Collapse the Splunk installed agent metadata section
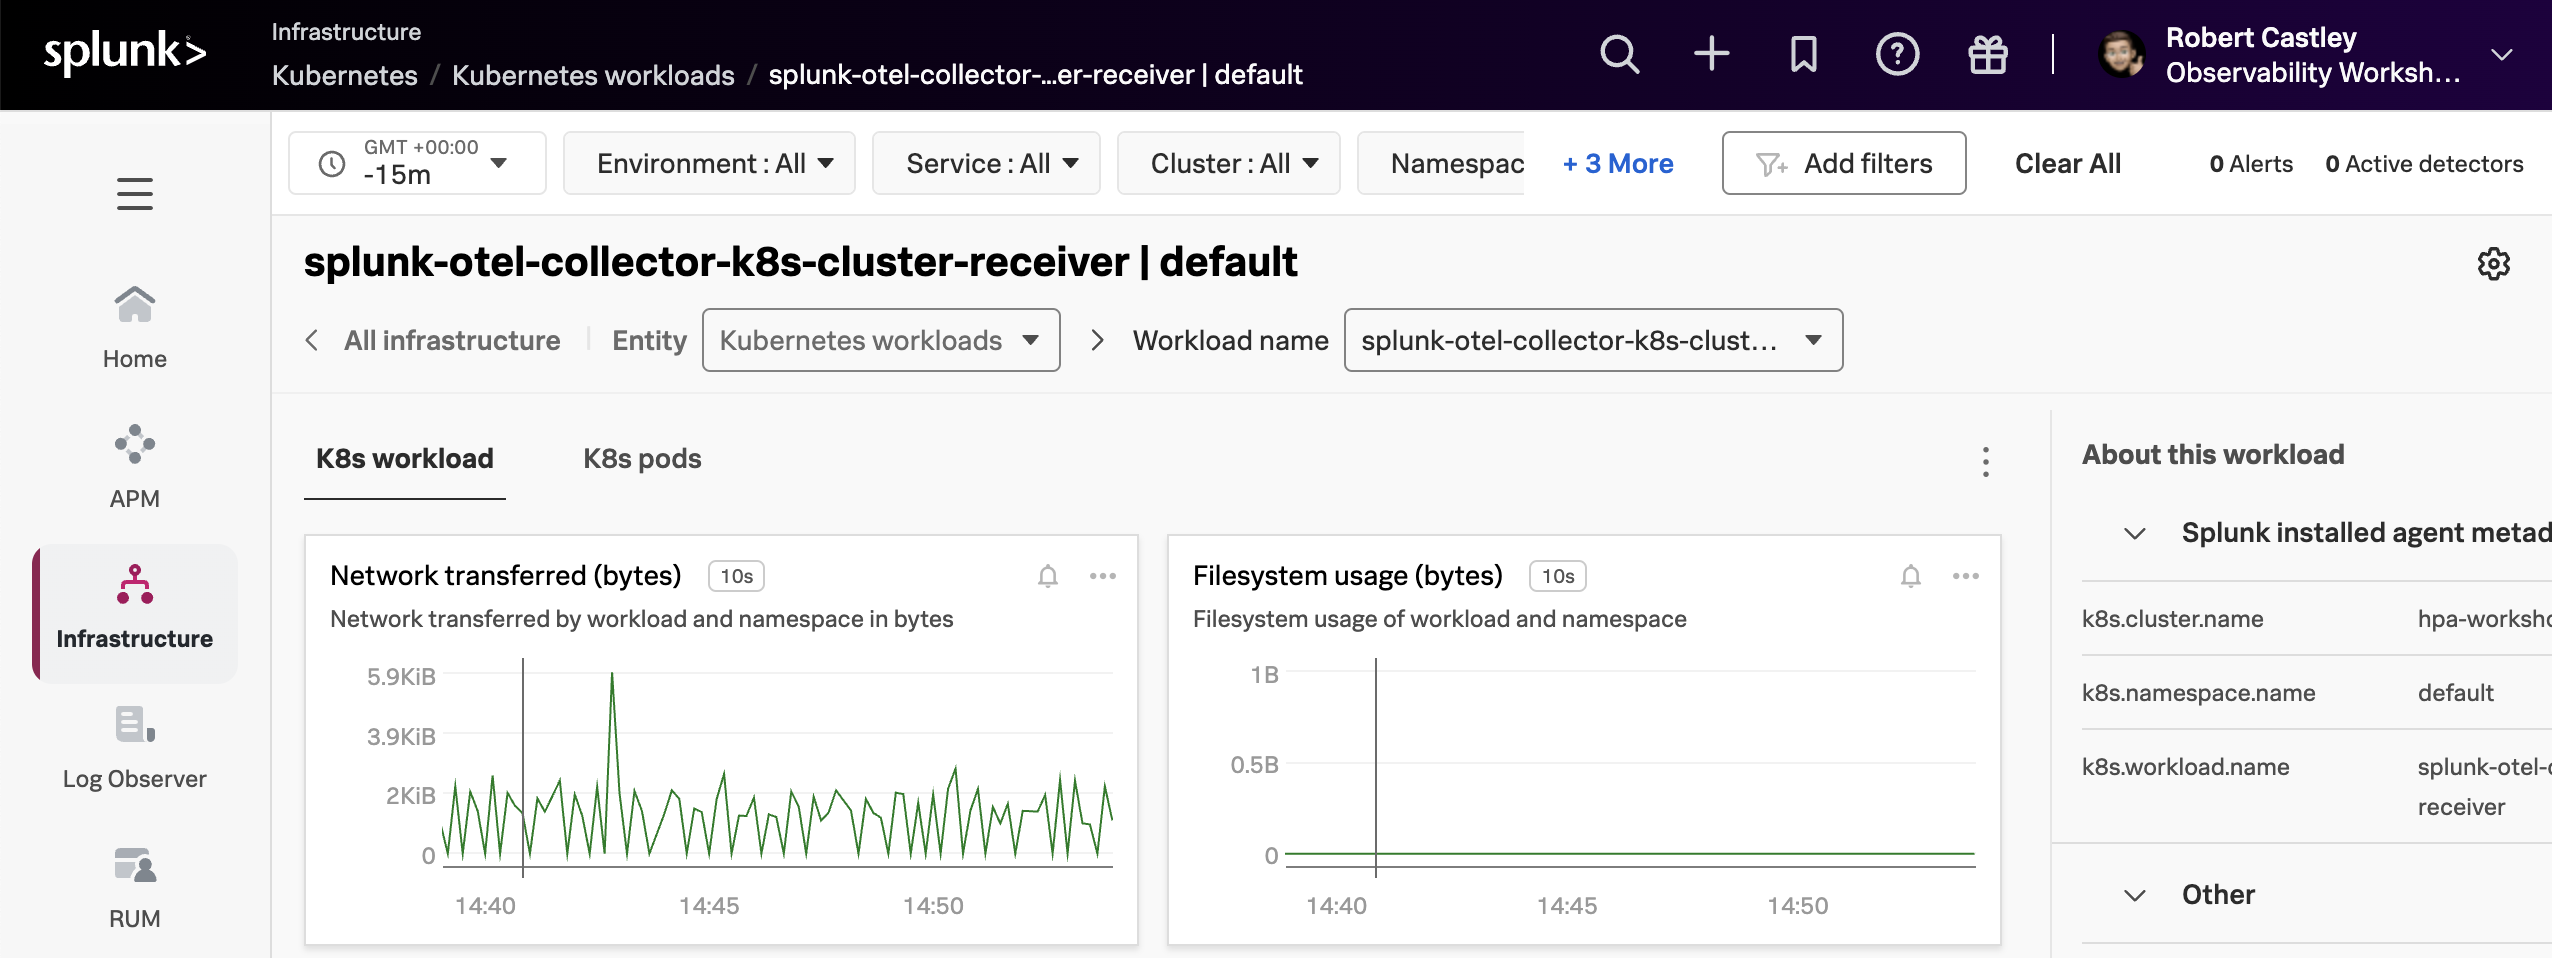The height and width of the screenshot is (958, 2552). click(2137, 533)
